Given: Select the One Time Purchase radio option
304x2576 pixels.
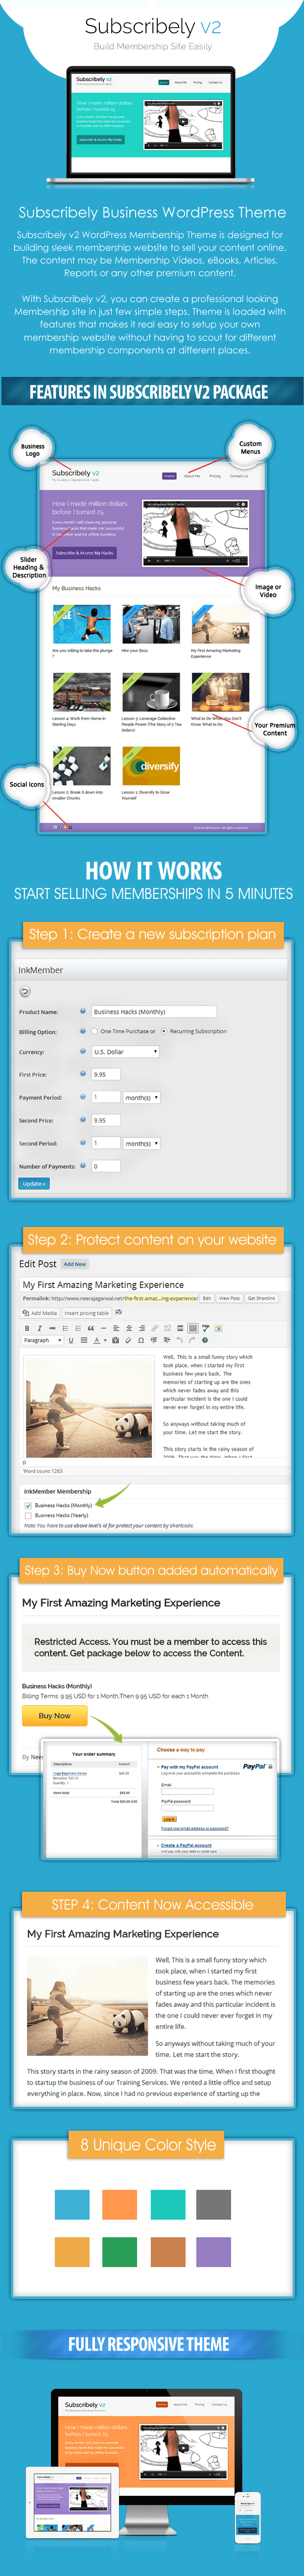Looking at the screenshot, I should click(95, 1031).
